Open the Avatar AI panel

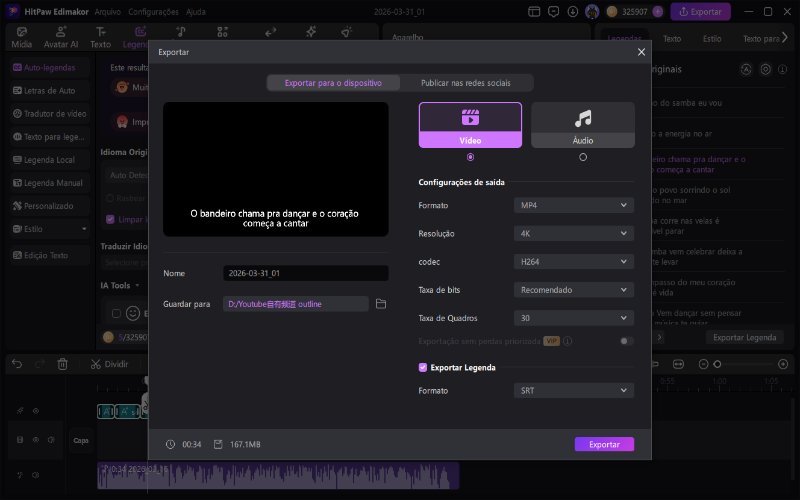[61, 37]
